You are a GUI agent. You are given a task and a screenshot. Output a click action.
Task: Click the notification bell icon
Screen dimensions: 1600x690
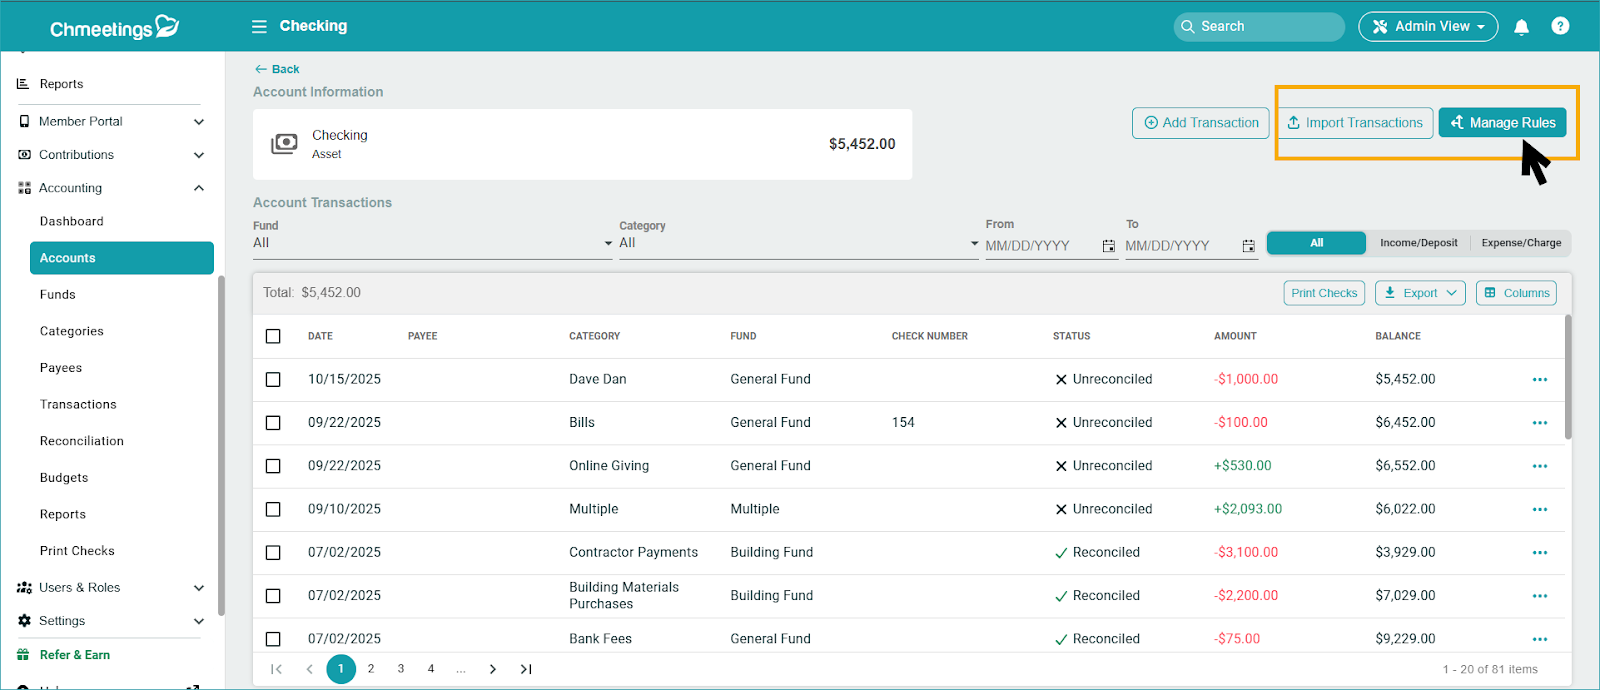coord(1521,27)
